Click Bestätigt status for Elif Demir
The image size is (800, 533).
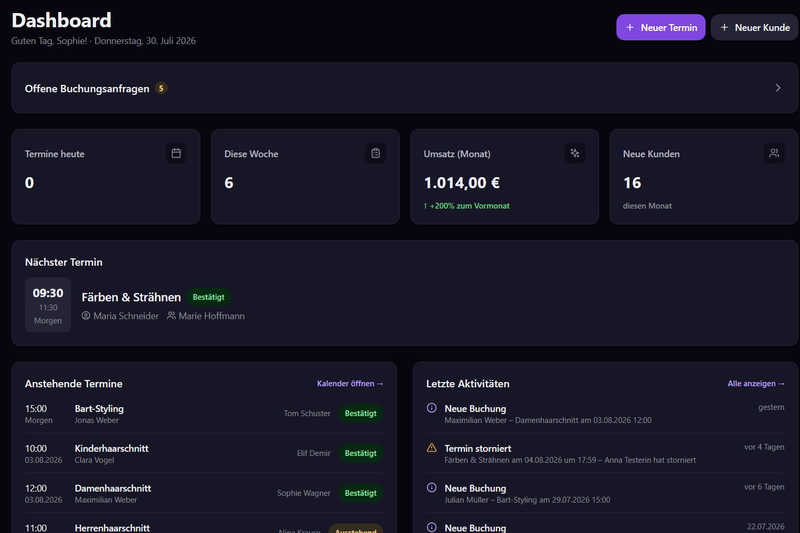[x=361, y=453]
